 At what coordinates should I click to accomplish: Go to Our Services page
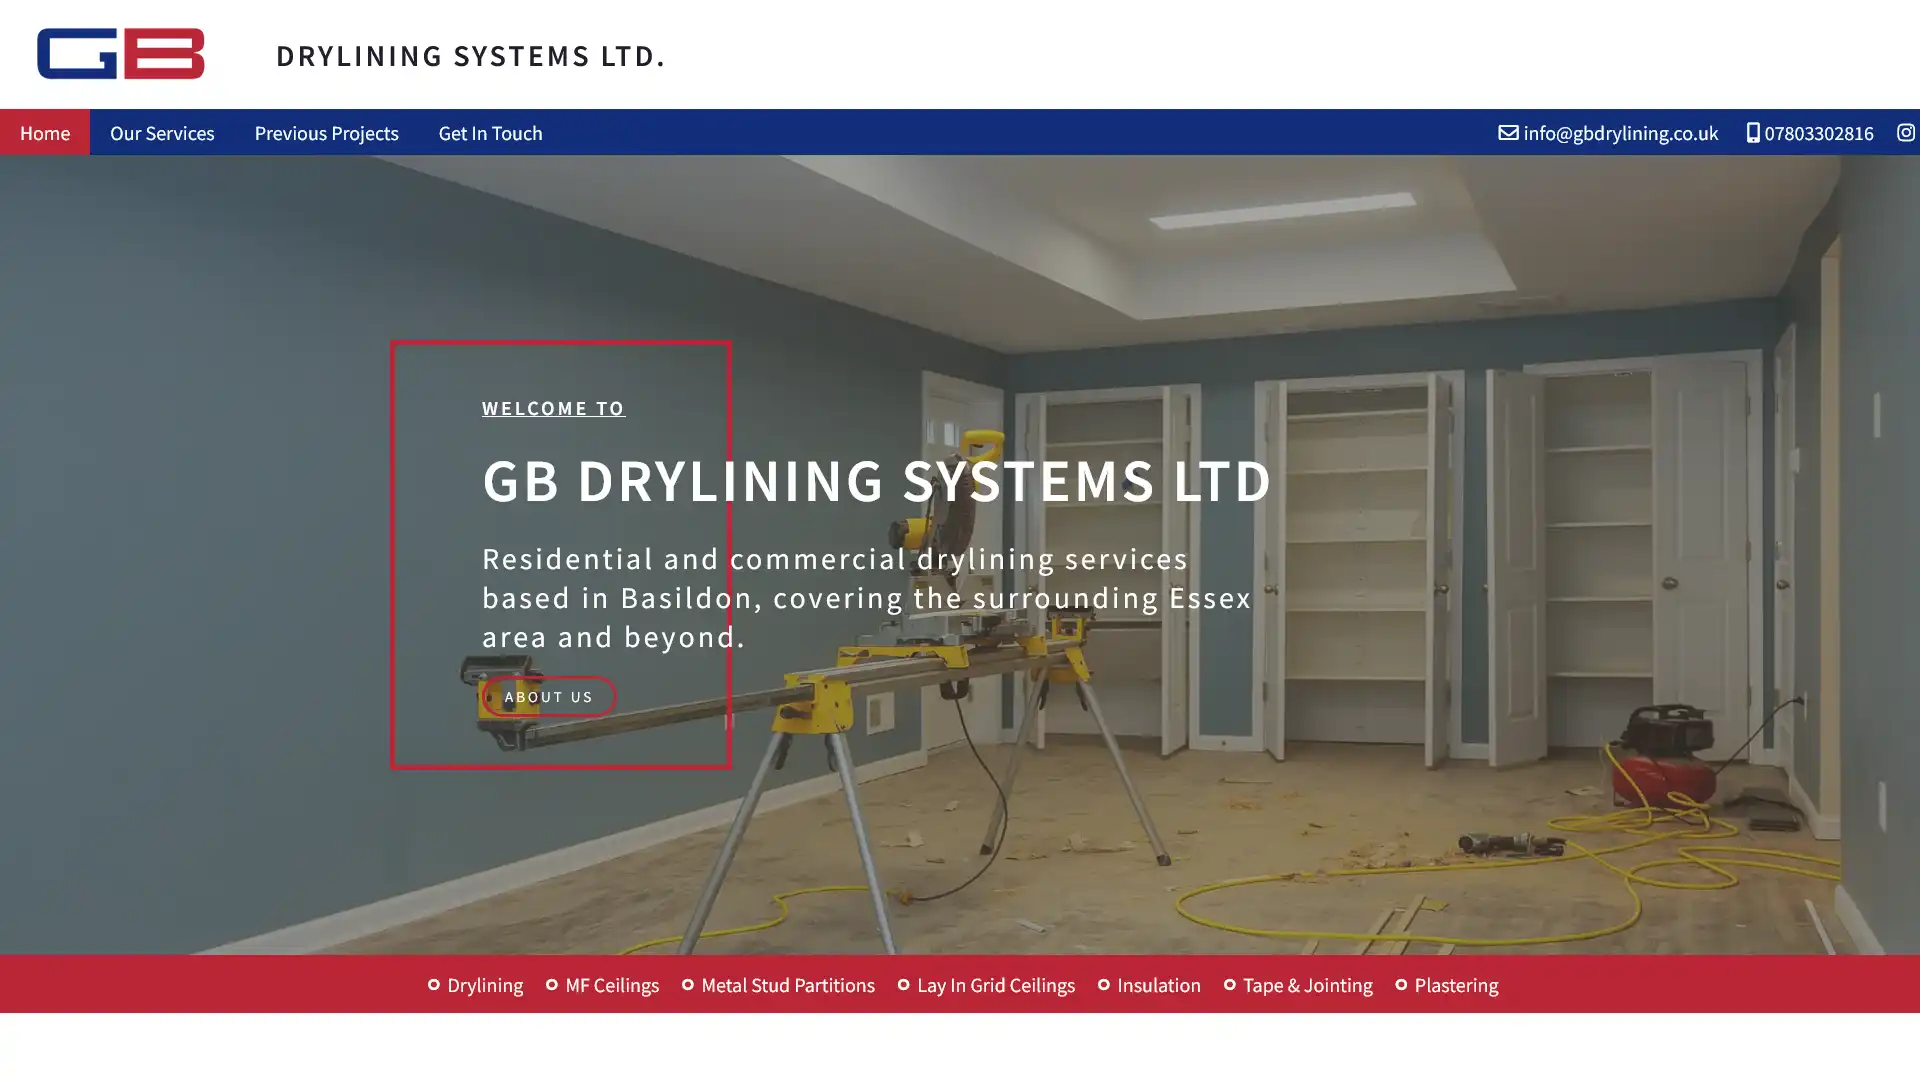pos(162,132)
